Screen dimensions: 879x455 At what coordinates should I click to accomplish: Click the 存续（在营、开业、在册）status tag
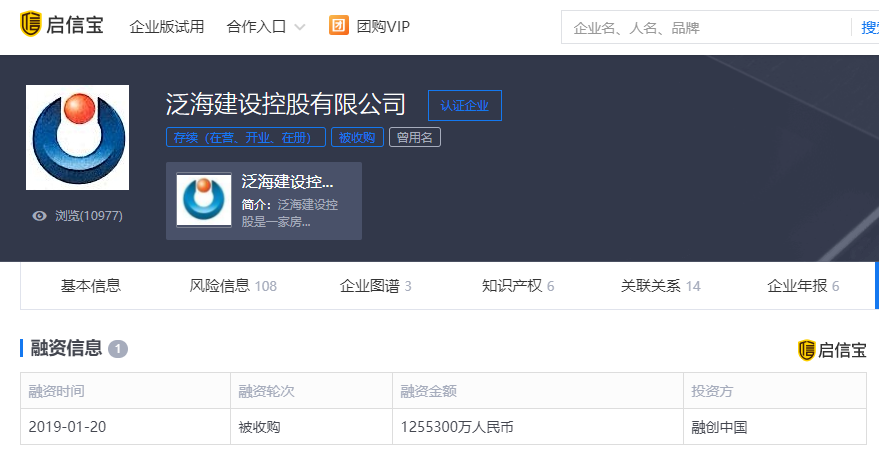pyautogui.click(x=245, y=138)
